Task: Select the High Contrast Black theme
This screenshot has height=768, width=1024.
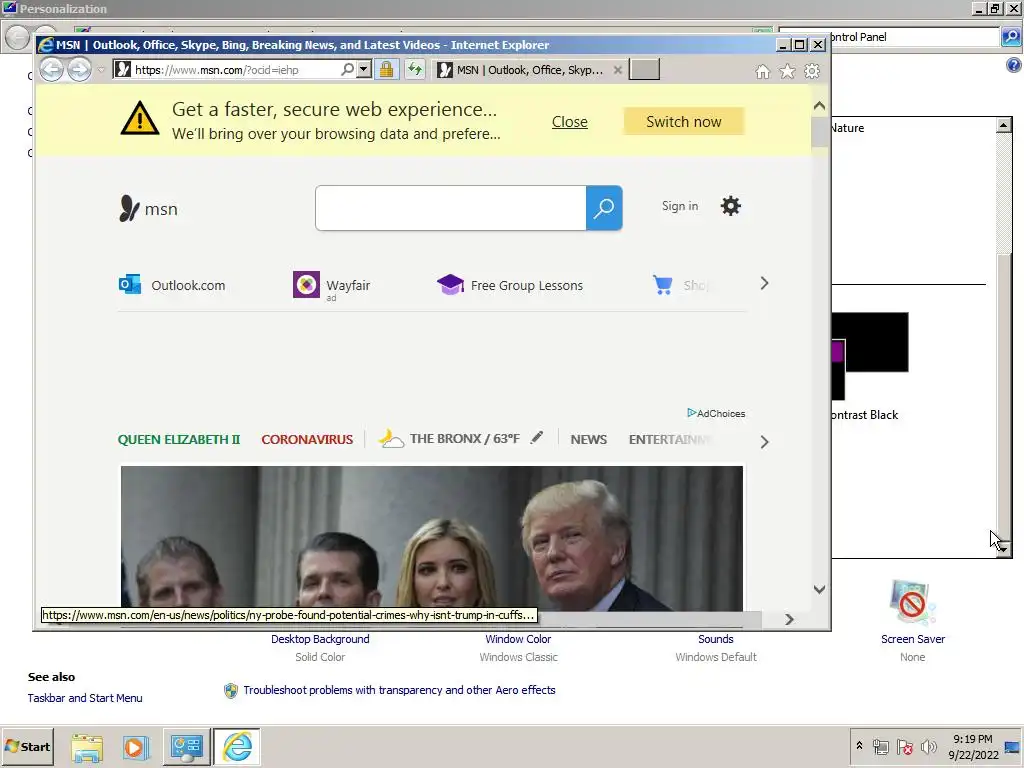Action: 871,366
